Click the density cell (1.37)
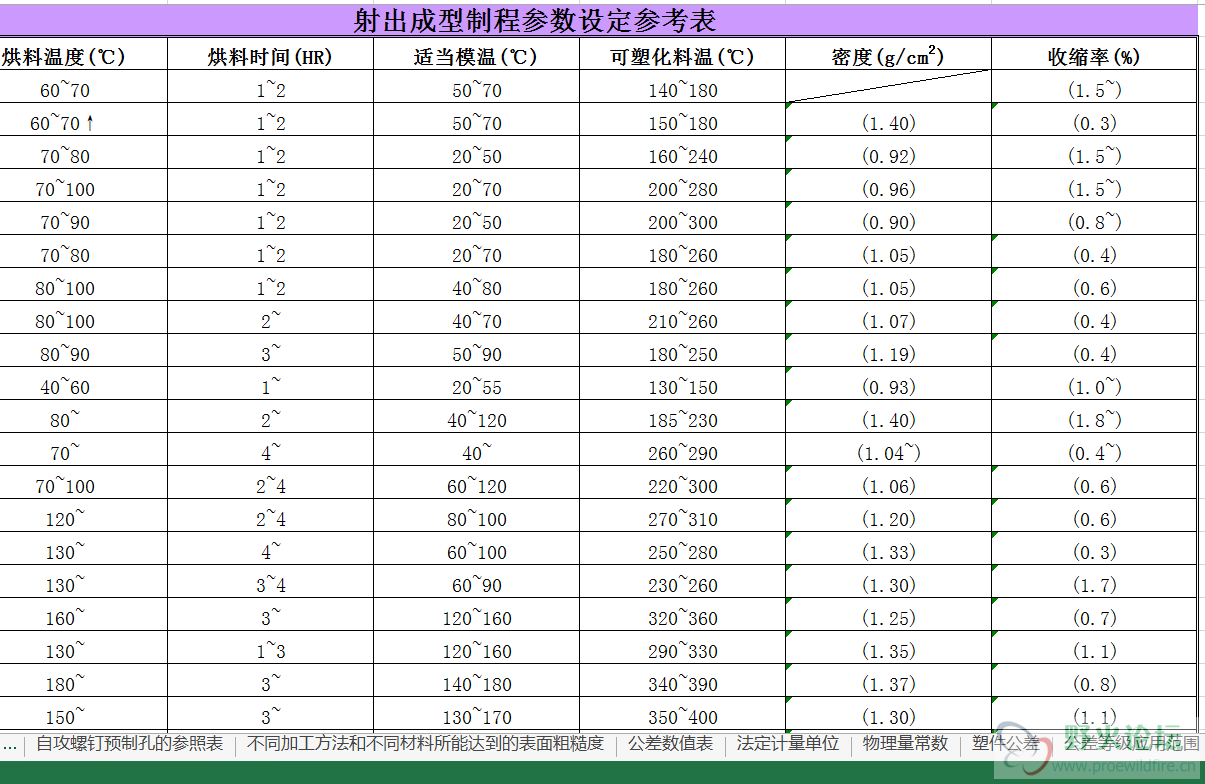The height and width of the screenshot is (784, 1205). tap(888, 681)
